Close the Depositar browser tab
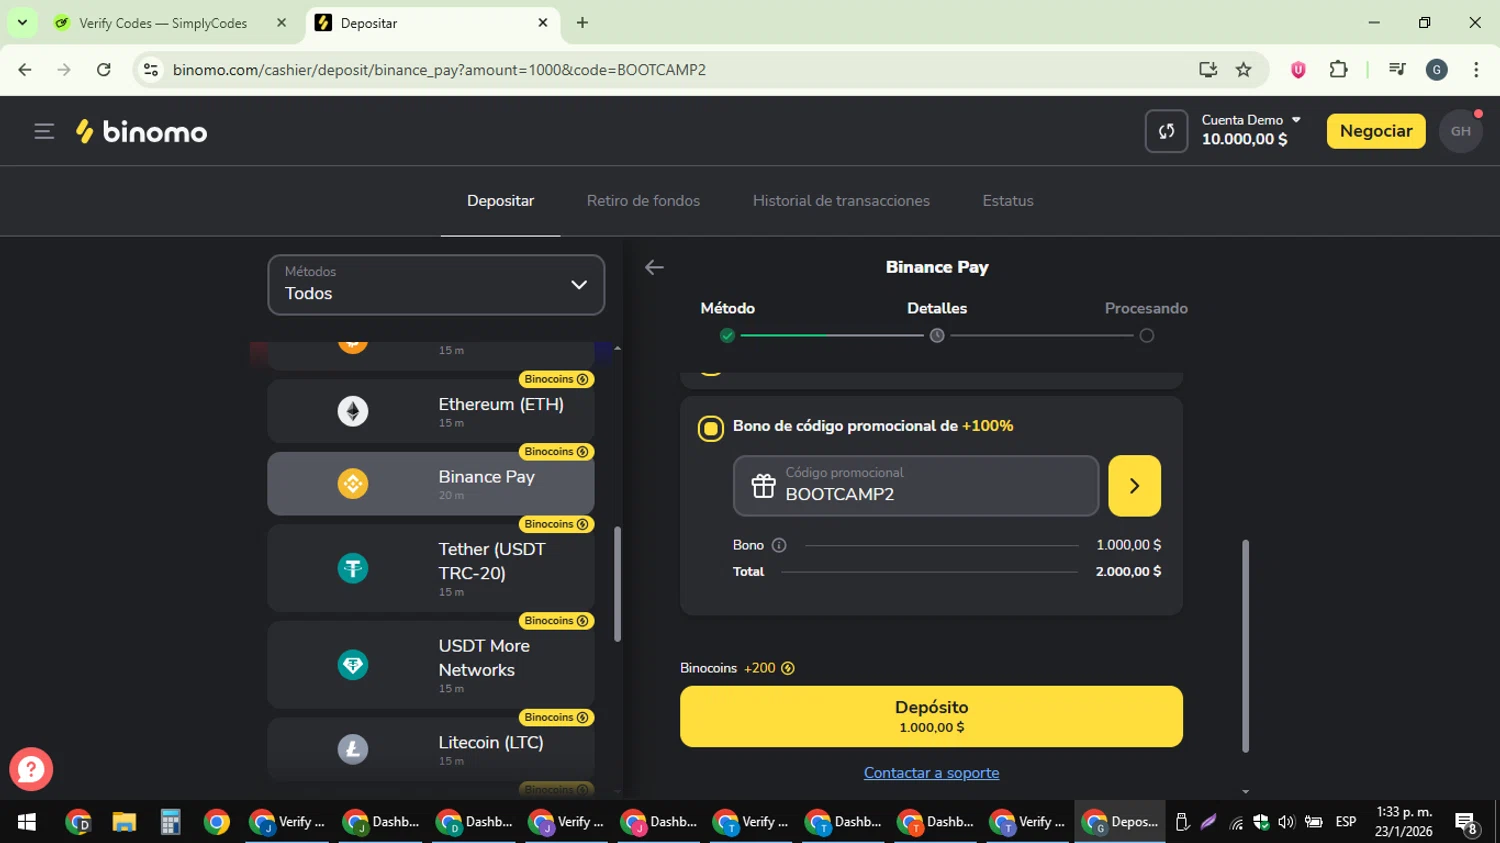Screen dimensions: 1500x843 543,22
